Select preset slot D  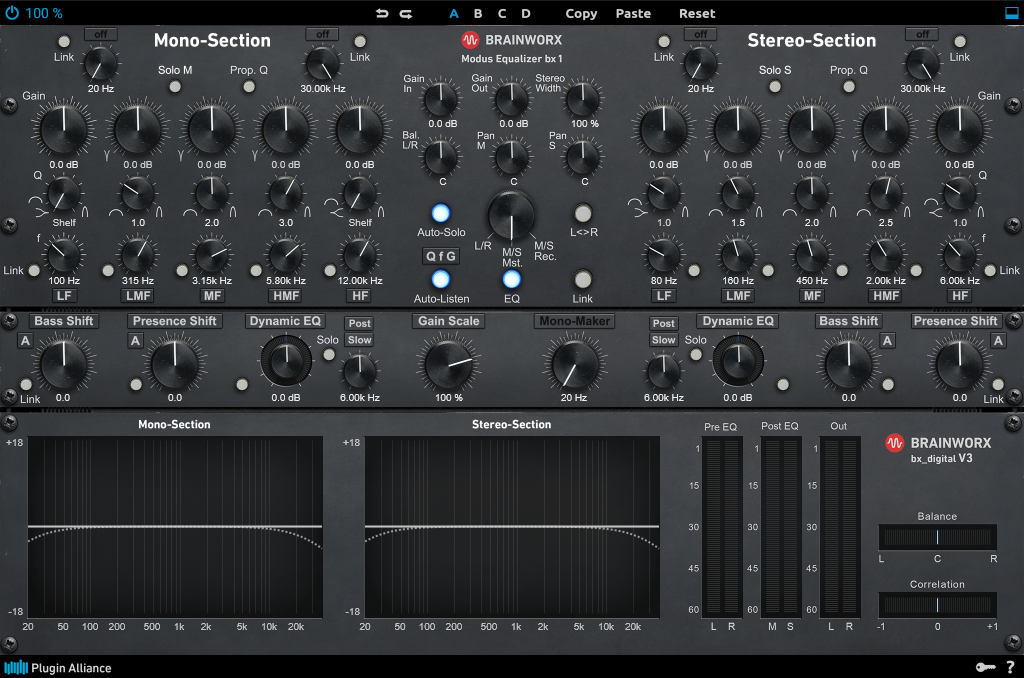coord(526,14)
